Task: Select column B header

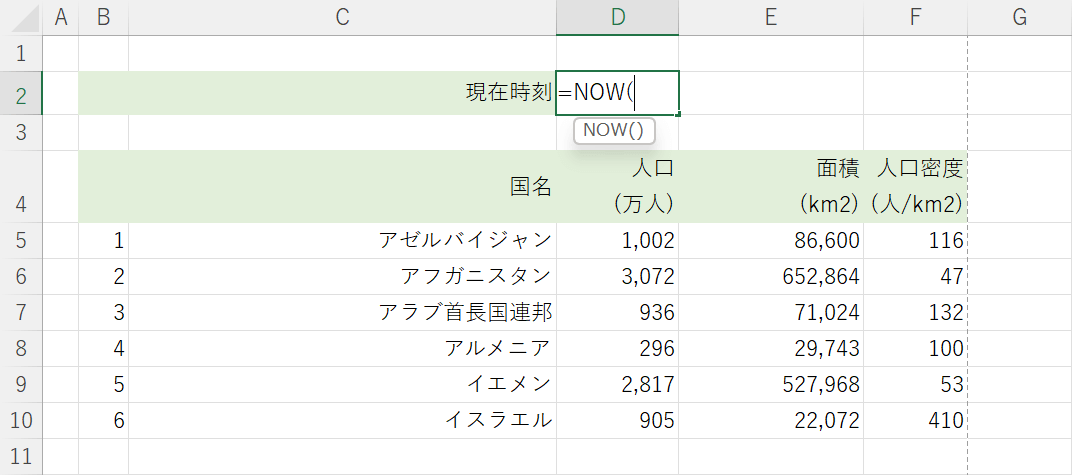Action: [103, 17]
